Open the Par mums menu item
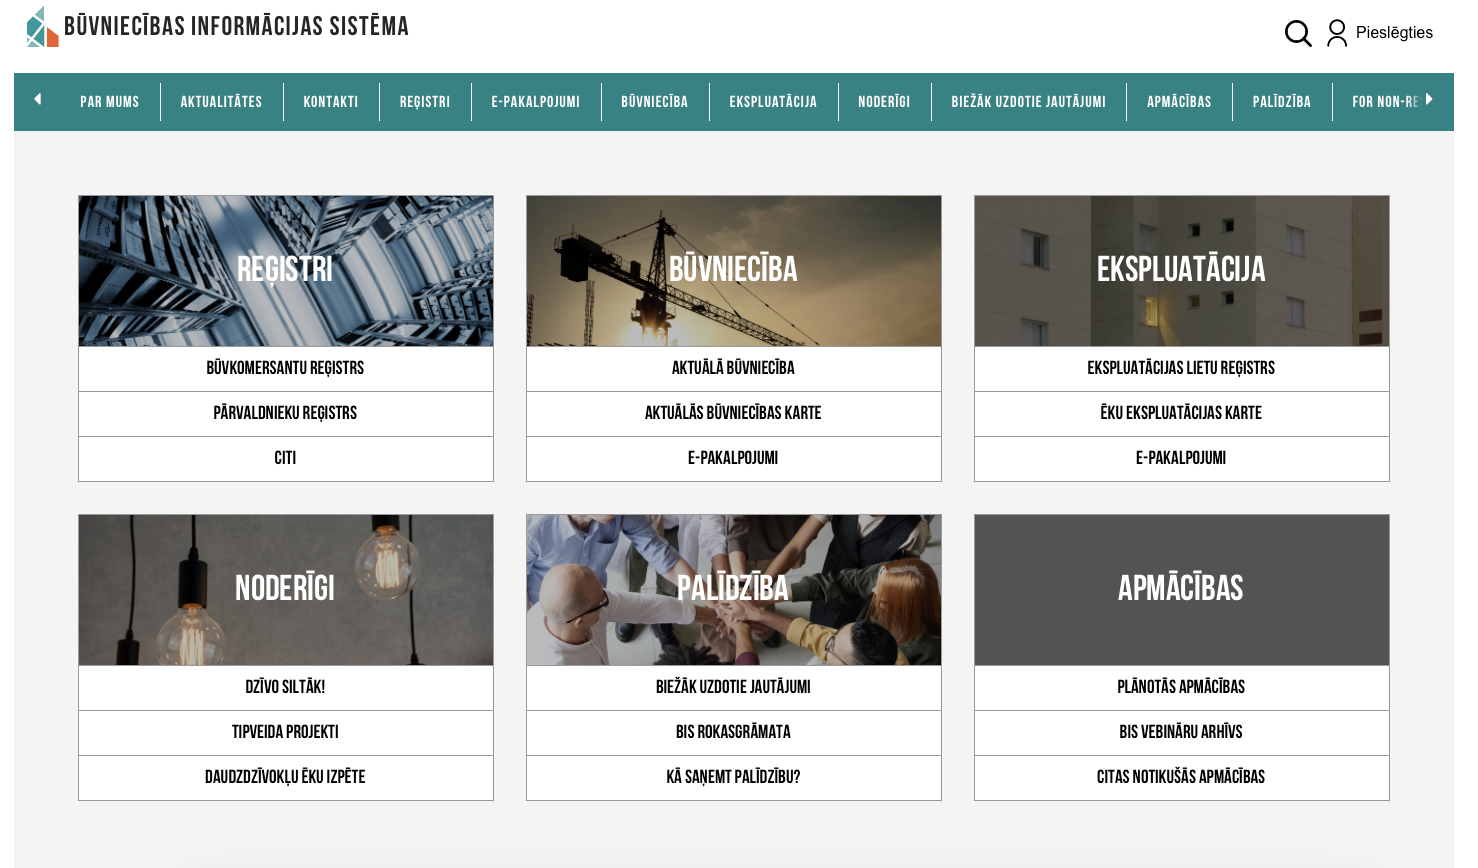This screenshot has width=1478, height=868. click(x=110, y=102)
